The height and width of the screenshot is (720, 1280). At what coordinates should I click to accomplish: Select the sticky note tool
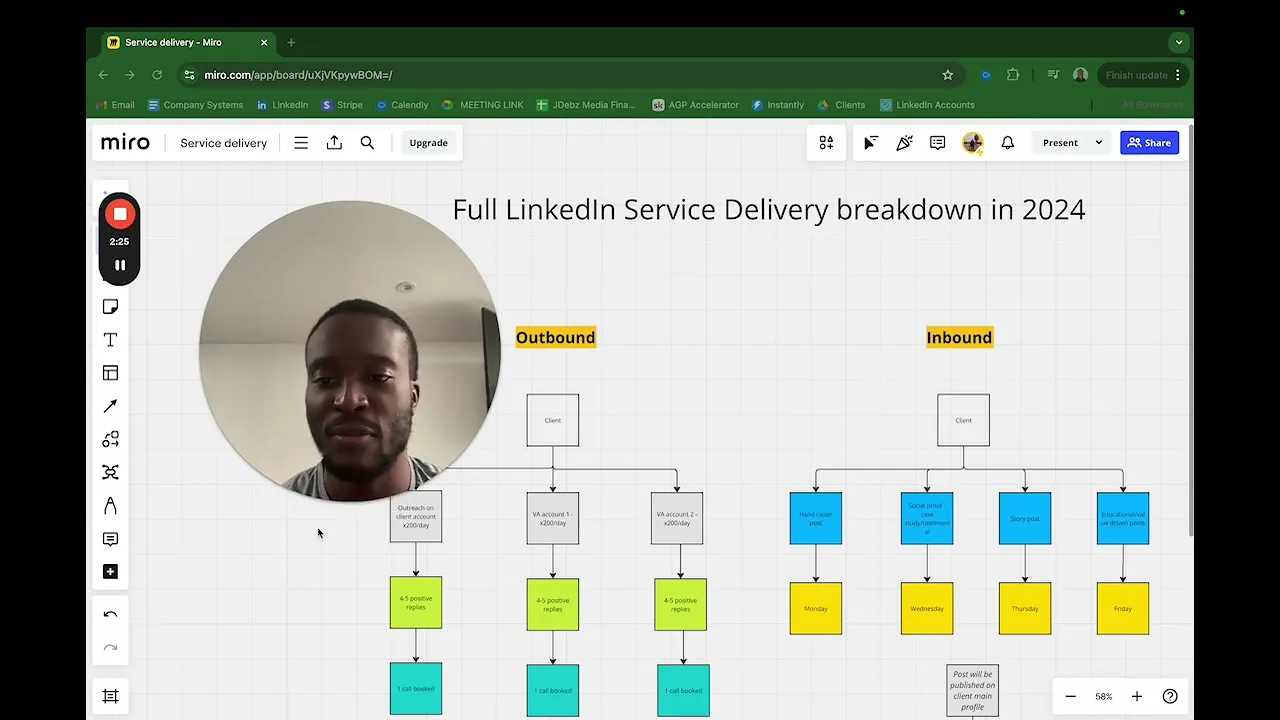click(110, 307)
